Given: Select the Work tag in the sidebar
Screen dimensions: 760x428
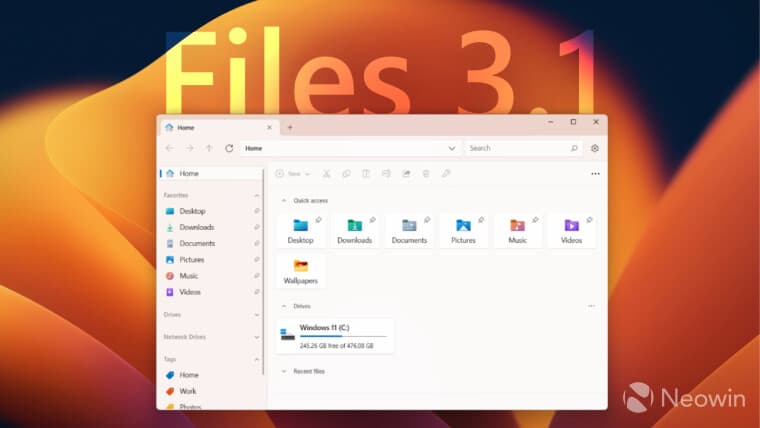Looking at the screenshot, I should point(188,391).
